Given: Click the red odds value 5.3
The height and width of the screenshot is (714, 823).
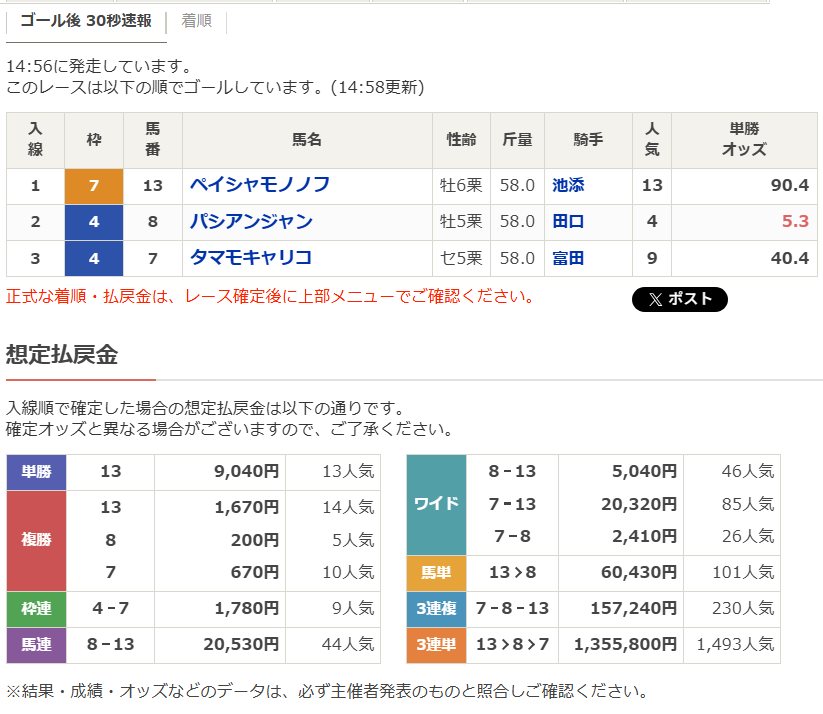Looking at the screenshot, I should click(x=795, y=222).
